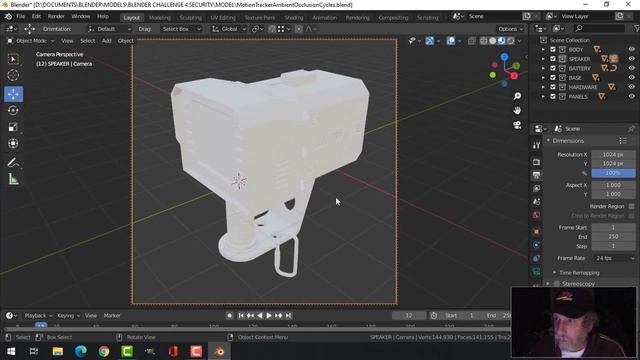Open the Object Data camera properties tab

[536, 271]
